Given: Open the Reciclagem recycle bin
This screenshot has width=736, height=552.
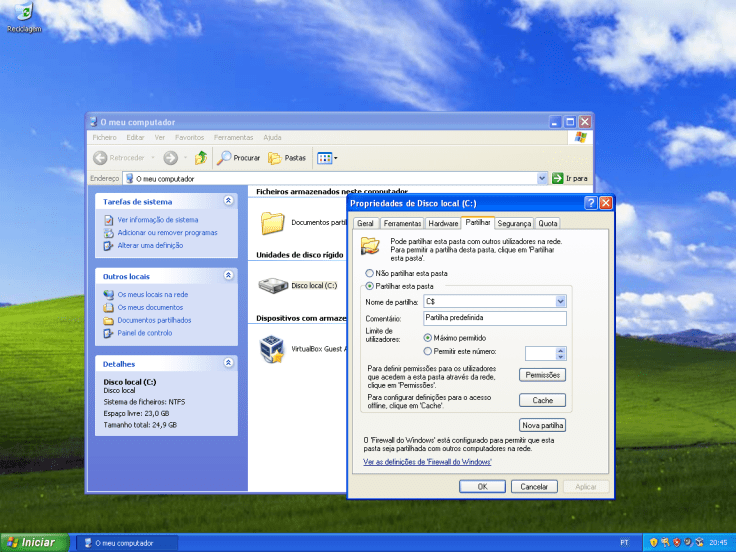Looking at the screenshot, I should pyautogui.click(x=22, y=14).
